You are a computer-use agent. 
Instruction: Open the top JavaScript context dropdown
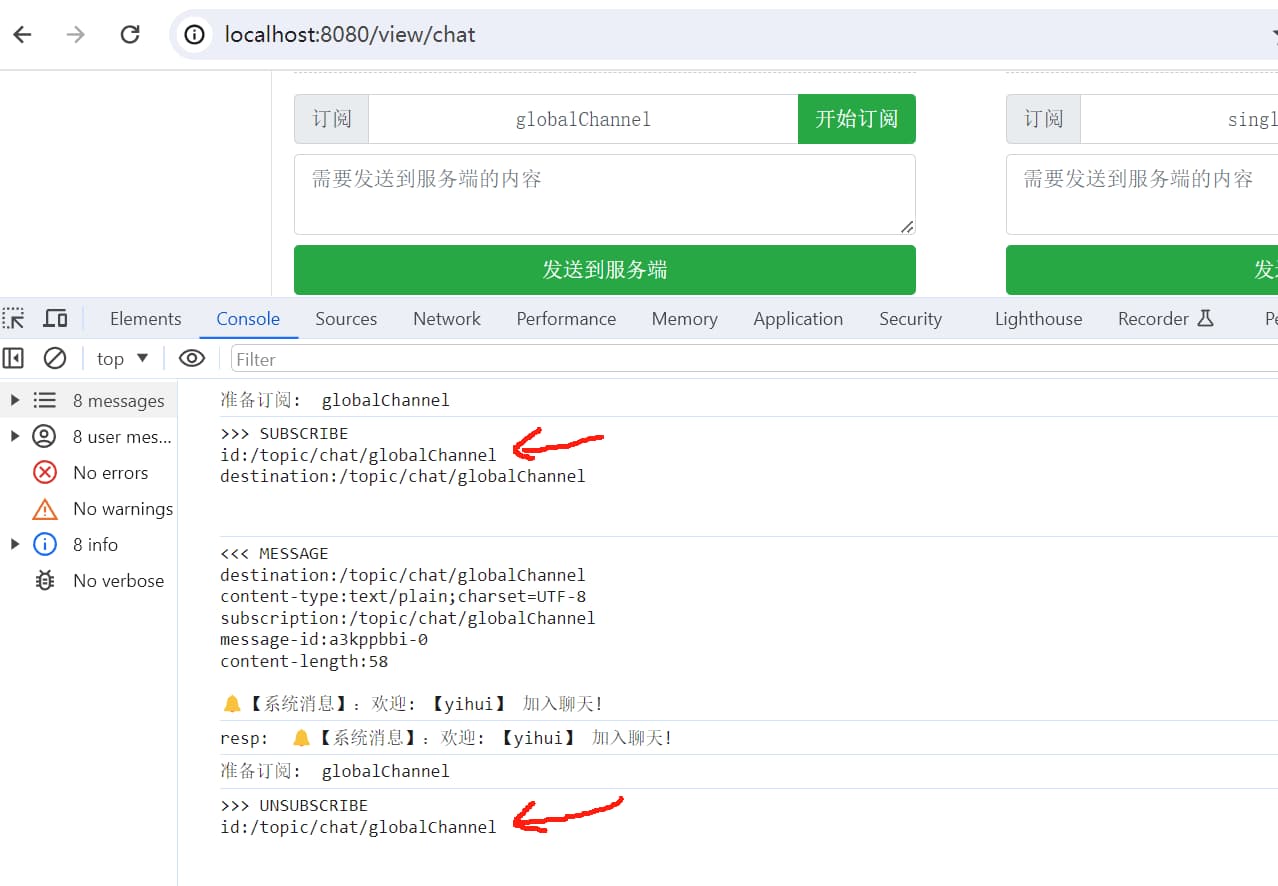(122, 358)
